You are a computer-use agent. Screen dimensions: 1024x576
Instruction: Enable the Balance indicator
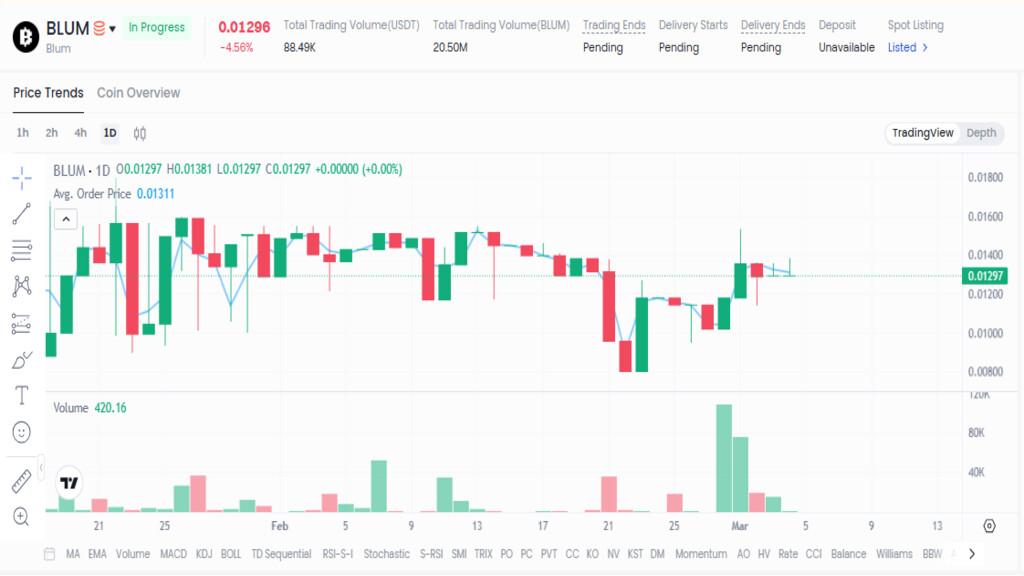click(848, 554)
